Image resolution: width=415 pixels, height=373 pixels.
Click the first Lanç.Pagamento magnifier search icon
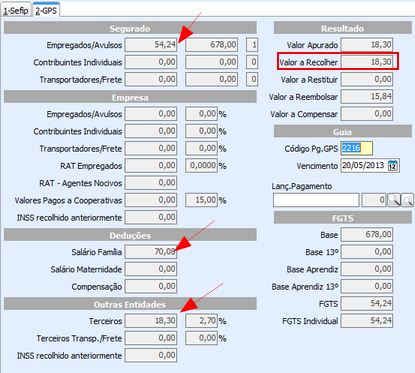[394, 200]
